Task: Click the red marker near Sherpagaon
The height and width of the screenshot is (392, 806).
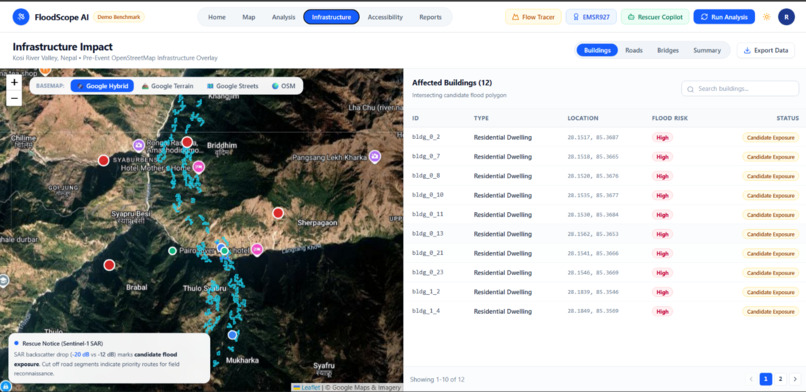Action: tap(278, 213)
